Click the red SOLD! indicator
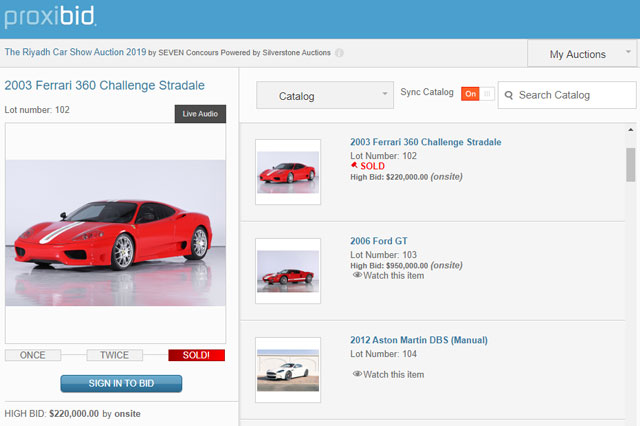 [196, 355]
